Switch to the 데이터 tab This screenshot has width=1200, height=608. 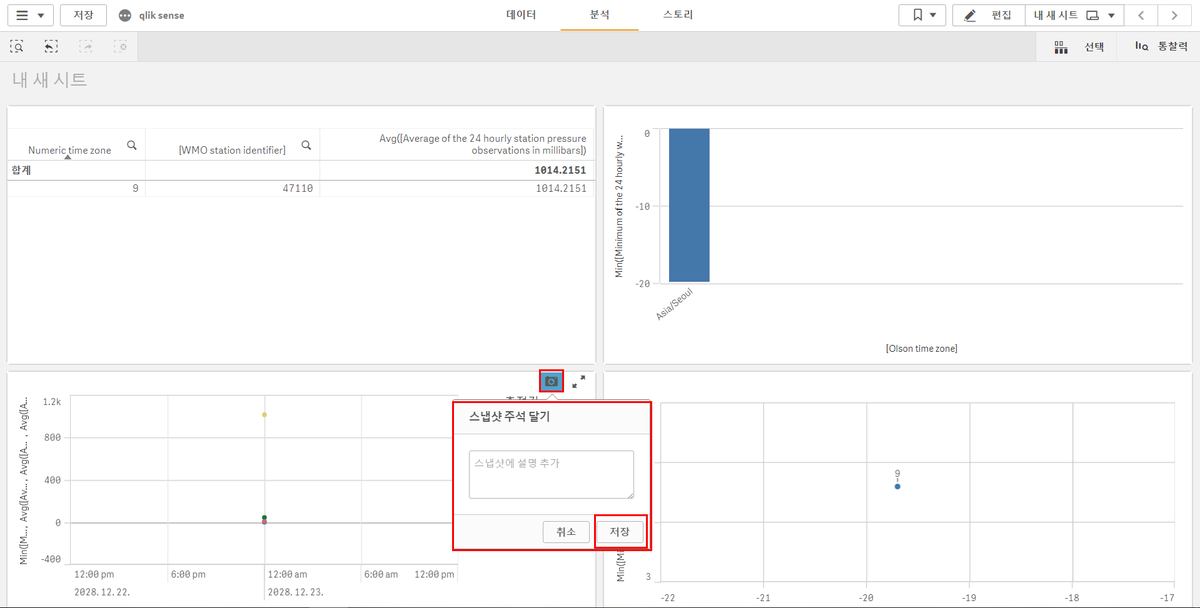pyautogui.click(x=521, y=15)
